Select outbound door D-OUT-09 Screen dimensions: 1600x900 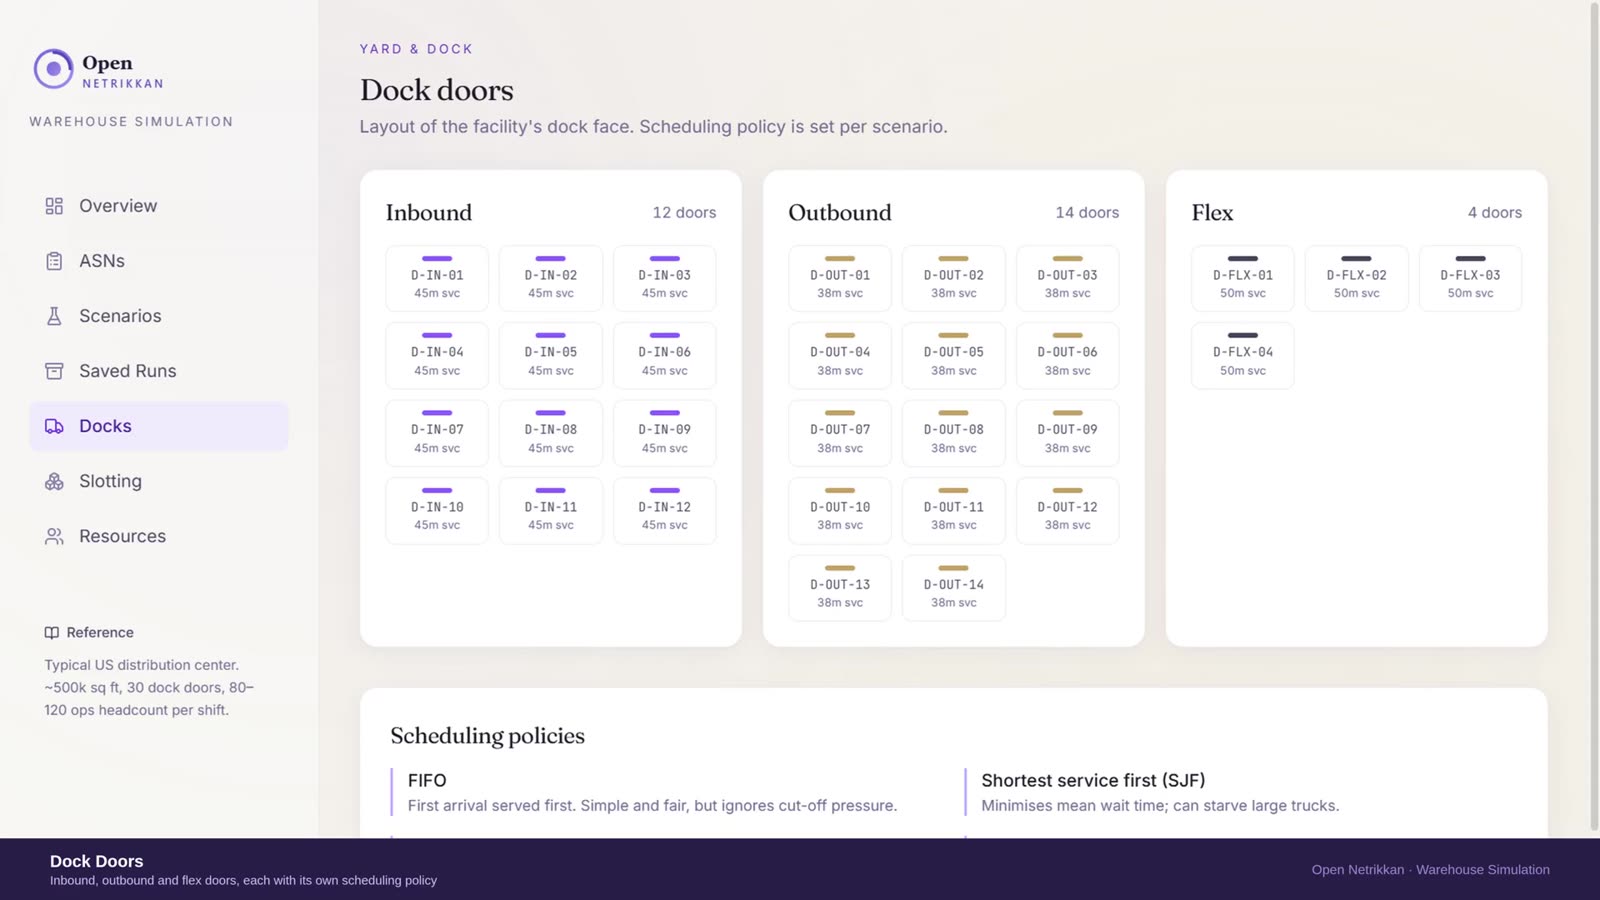click(1068, 433)
